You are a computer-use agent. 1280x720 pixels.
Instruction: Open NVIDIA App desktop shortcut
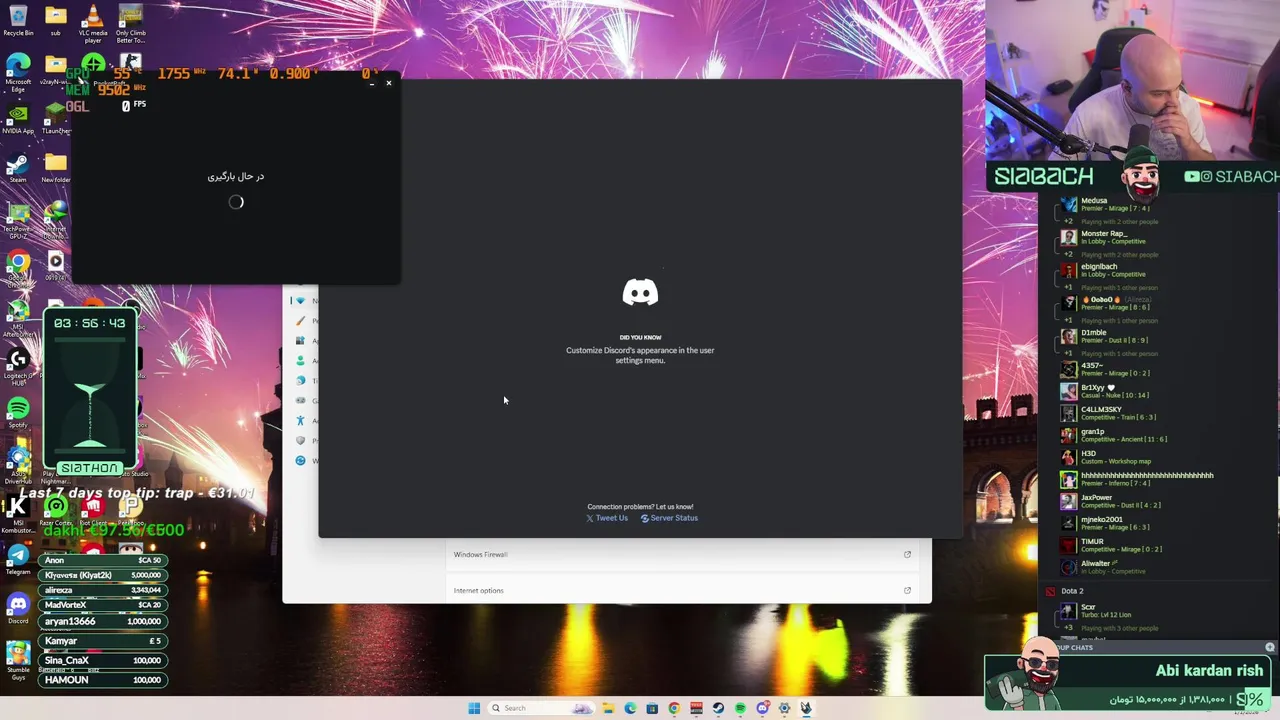tap(18, 118)
